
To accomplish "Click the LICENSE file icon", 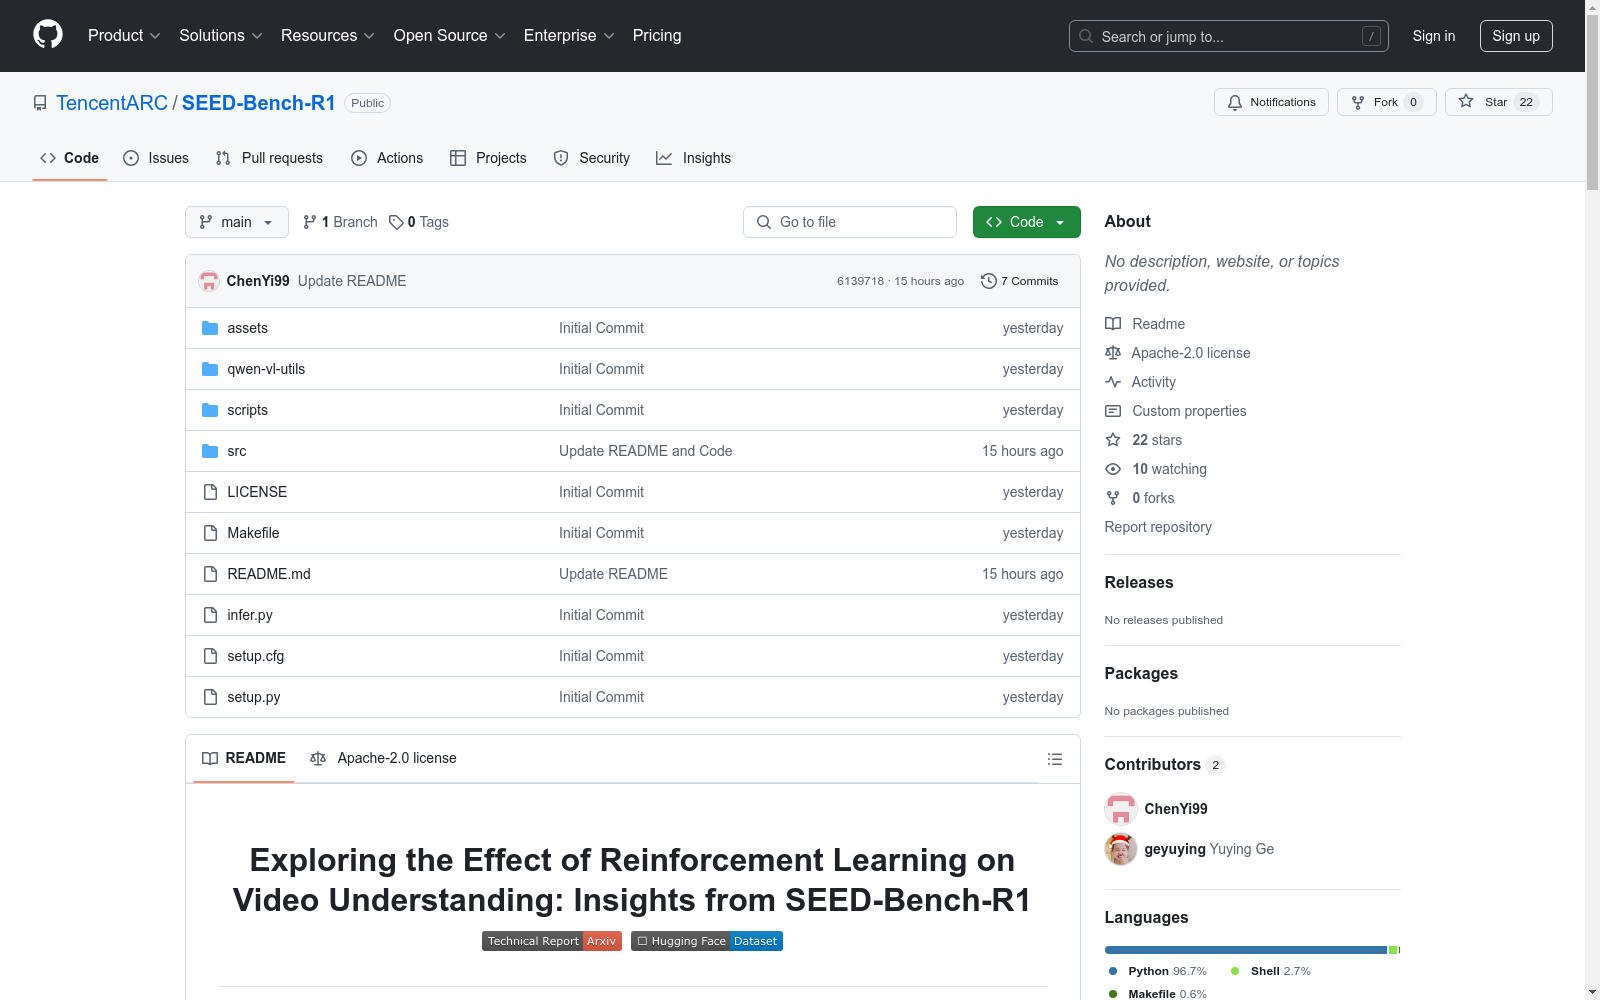I will (210, 492).
